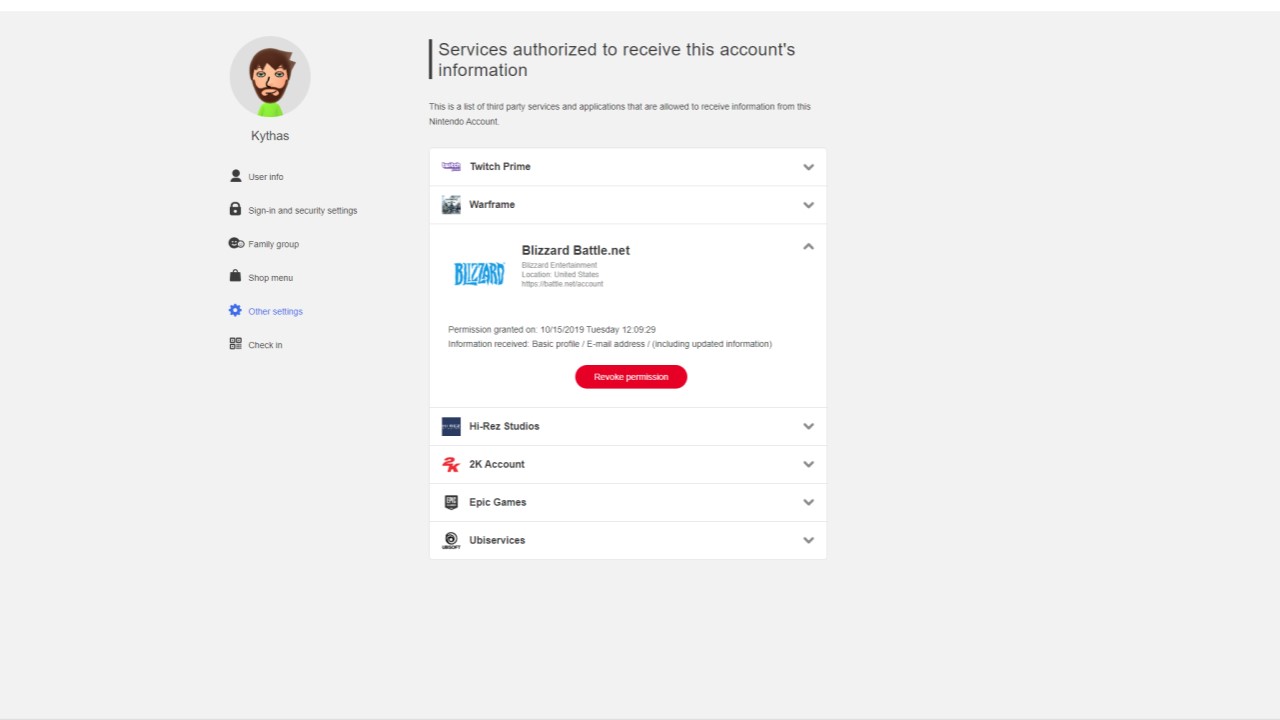Screen dimensions: 1280x720
Task: Open Sign-in and security settings
Action: tap(302, 211)
